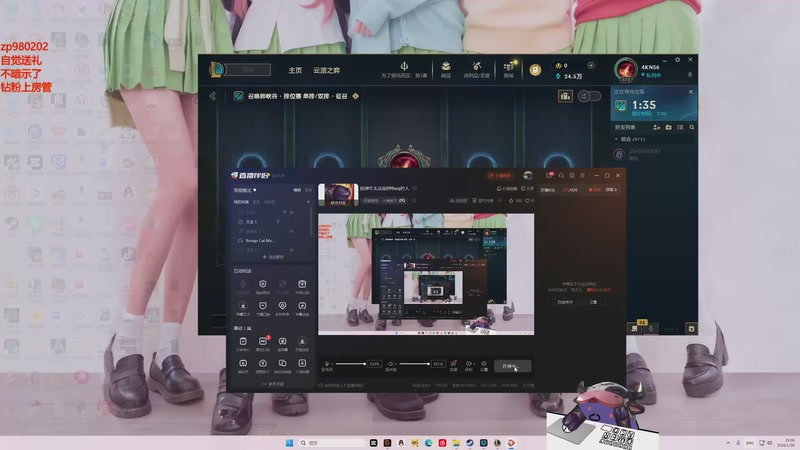Click the streaming preview canvas

(x=426, y=274)
